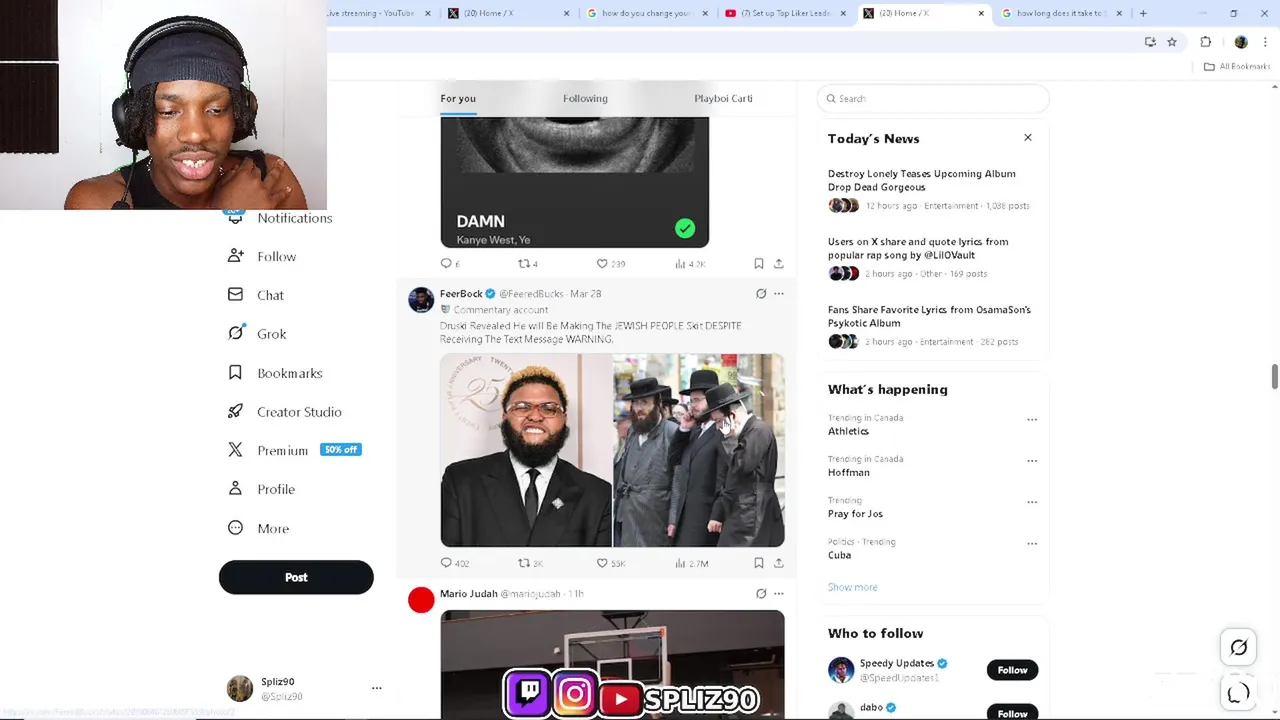Switch to the Following tab
The image size is (1280, 720).
coord(585,98)
